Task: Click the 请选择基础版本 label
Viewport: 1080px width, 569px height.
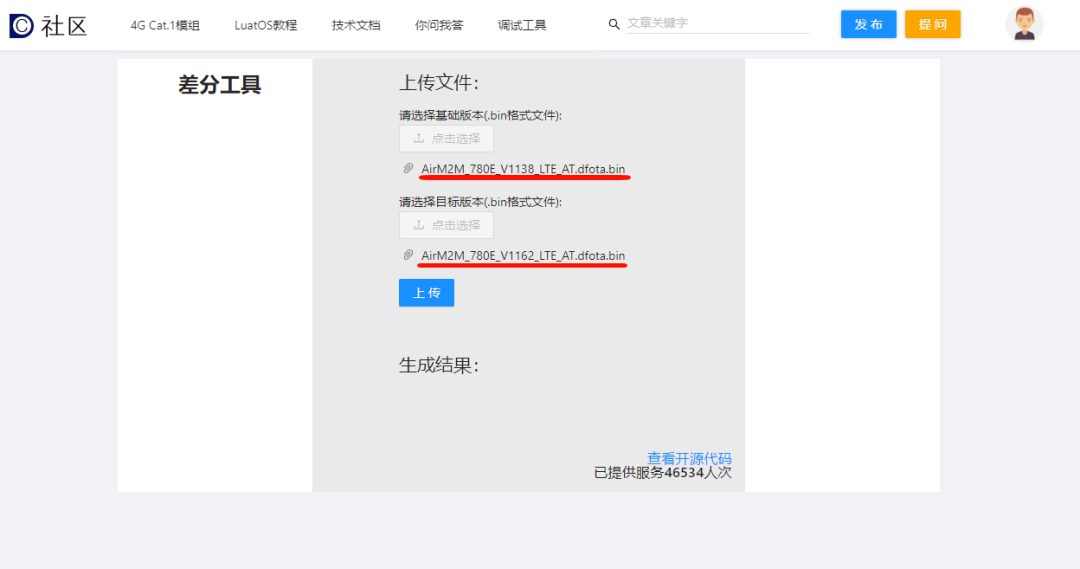Action: pos(481,115)
